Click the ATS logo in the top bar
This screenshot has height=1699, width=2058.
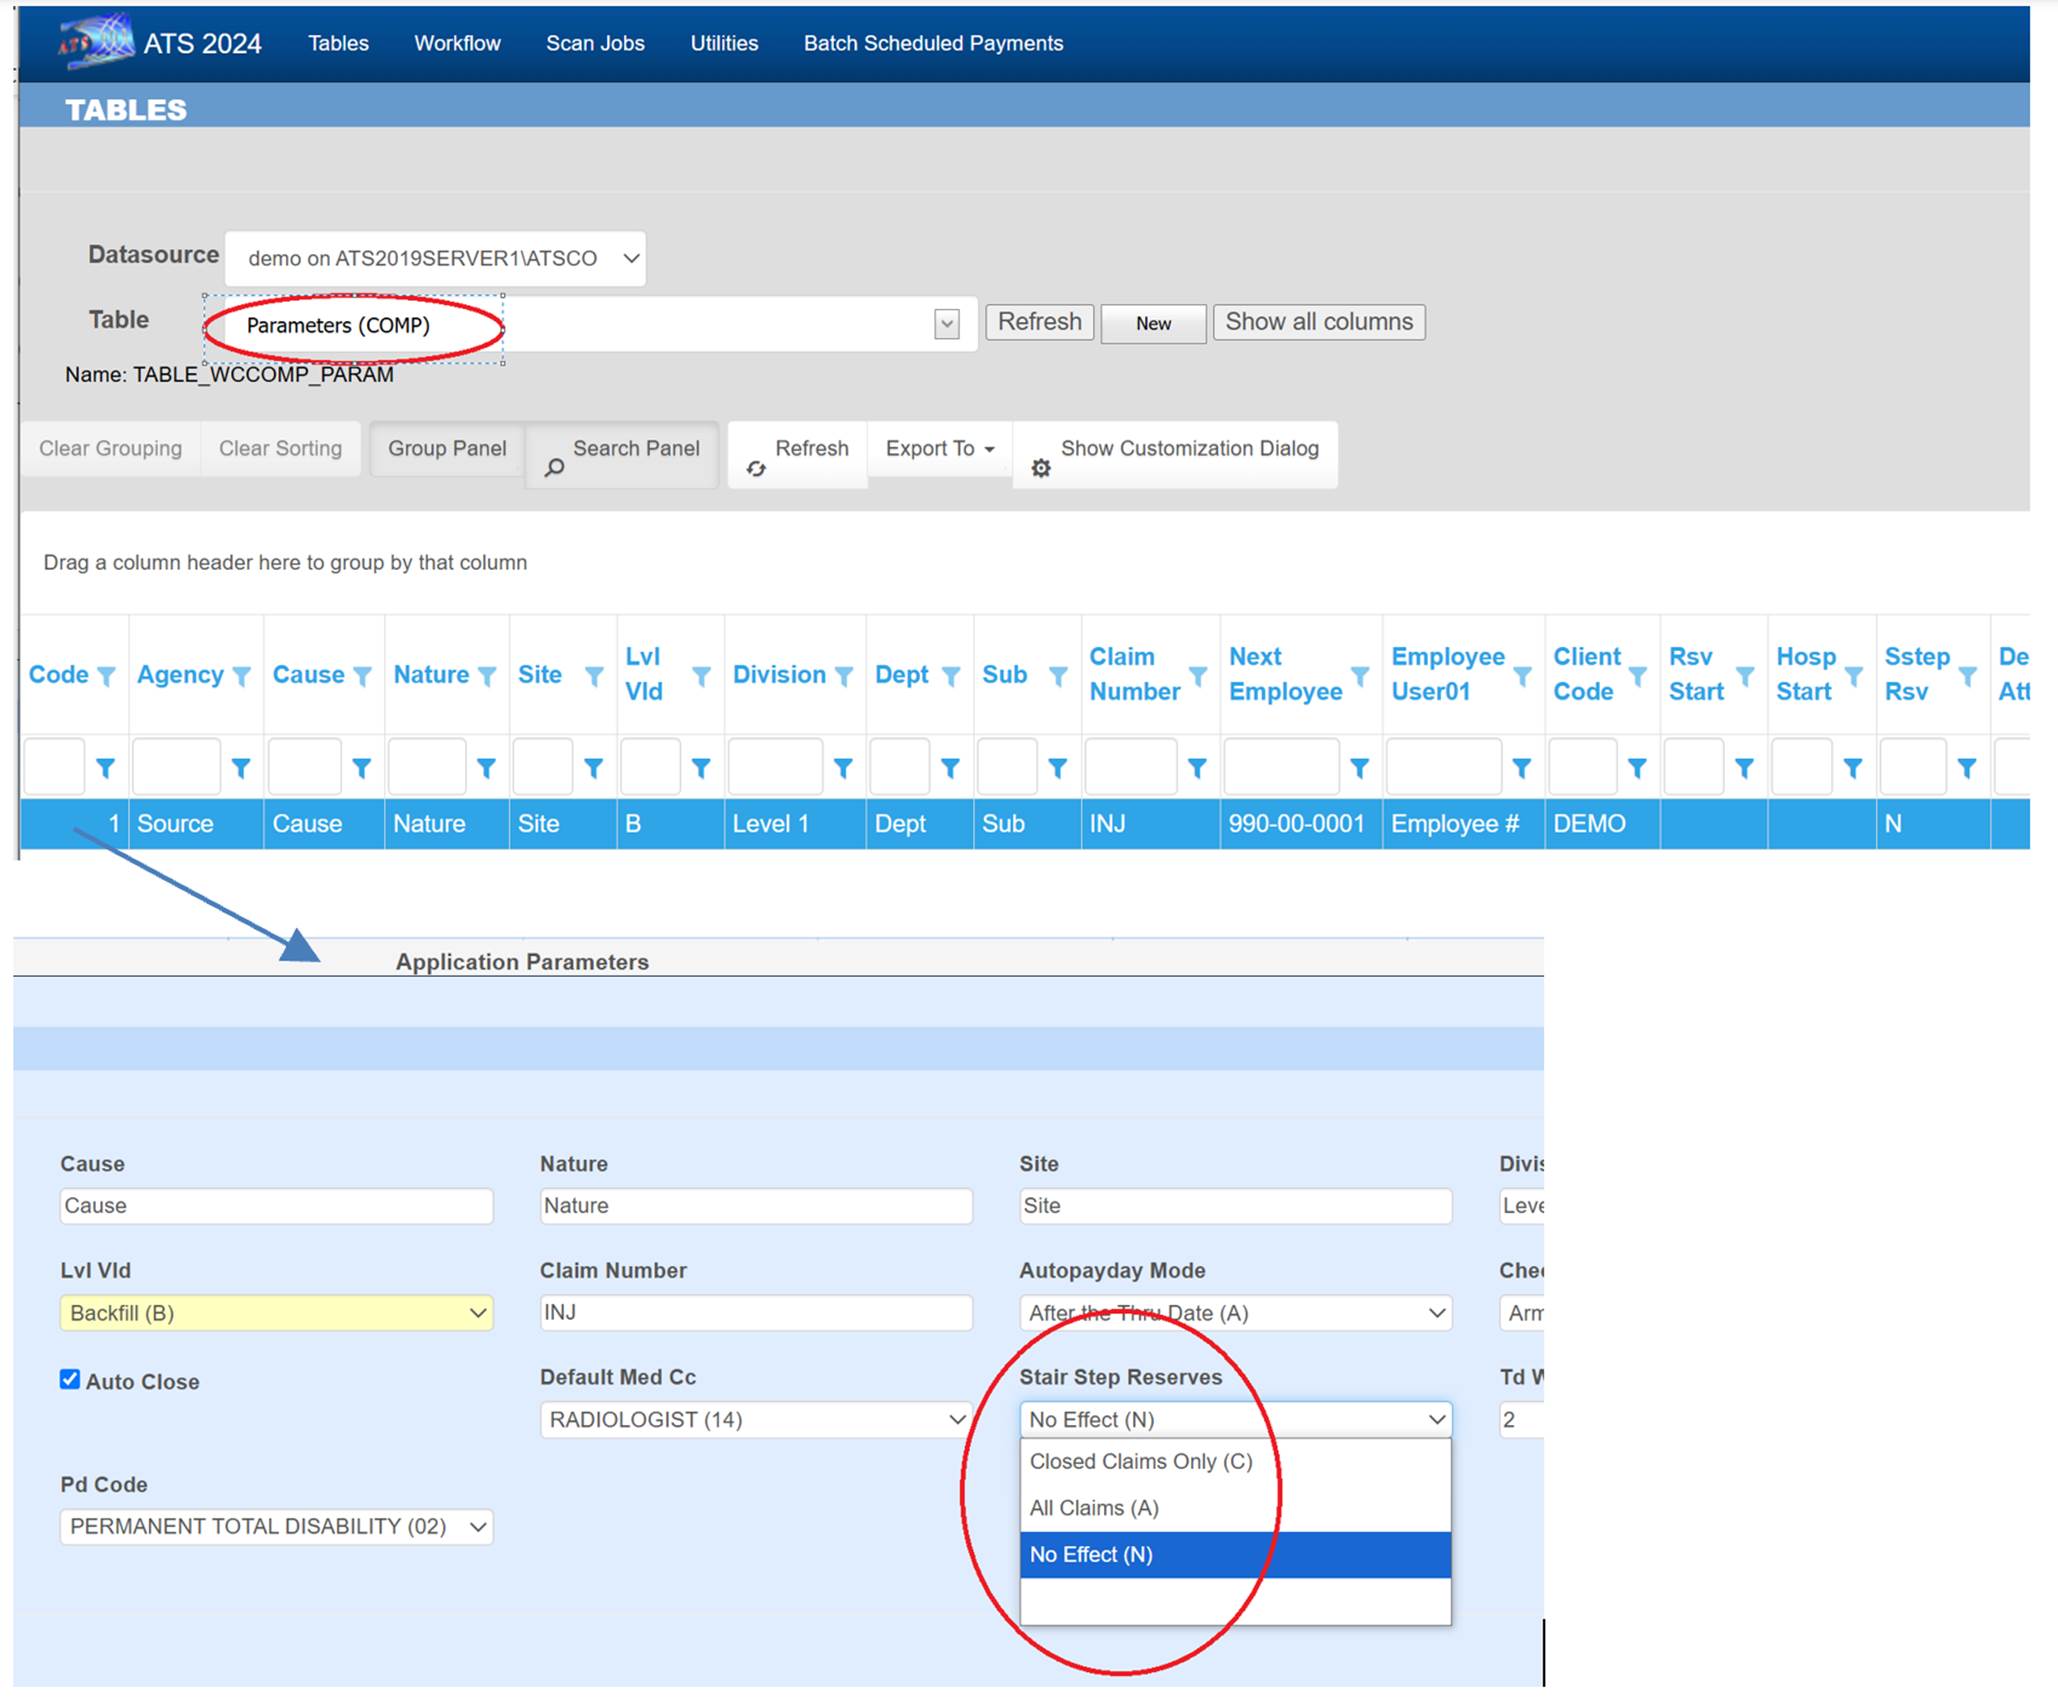point(95,40)
